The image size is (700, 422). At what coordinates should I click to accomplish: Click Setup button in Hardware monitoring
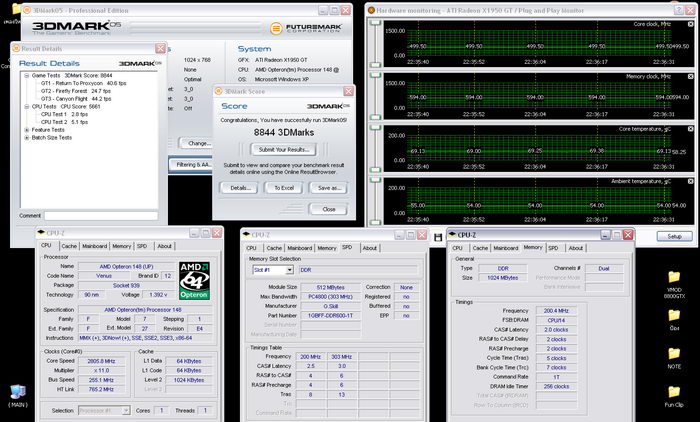pyautogui.click(x=674, y=236)
